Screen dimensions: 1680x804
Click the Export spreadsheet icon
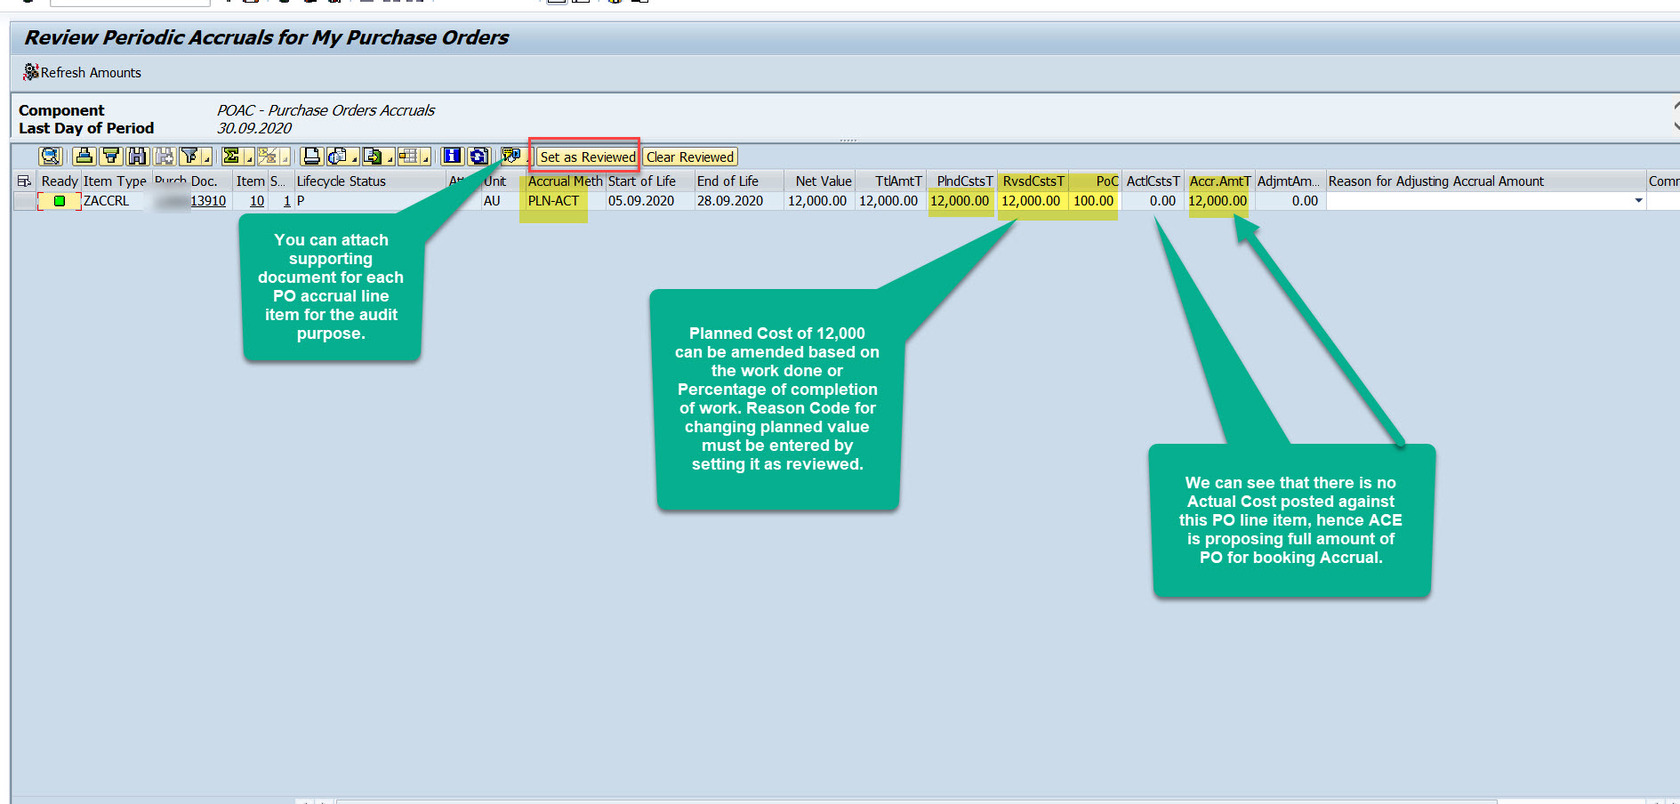click(x=373, y=156)
